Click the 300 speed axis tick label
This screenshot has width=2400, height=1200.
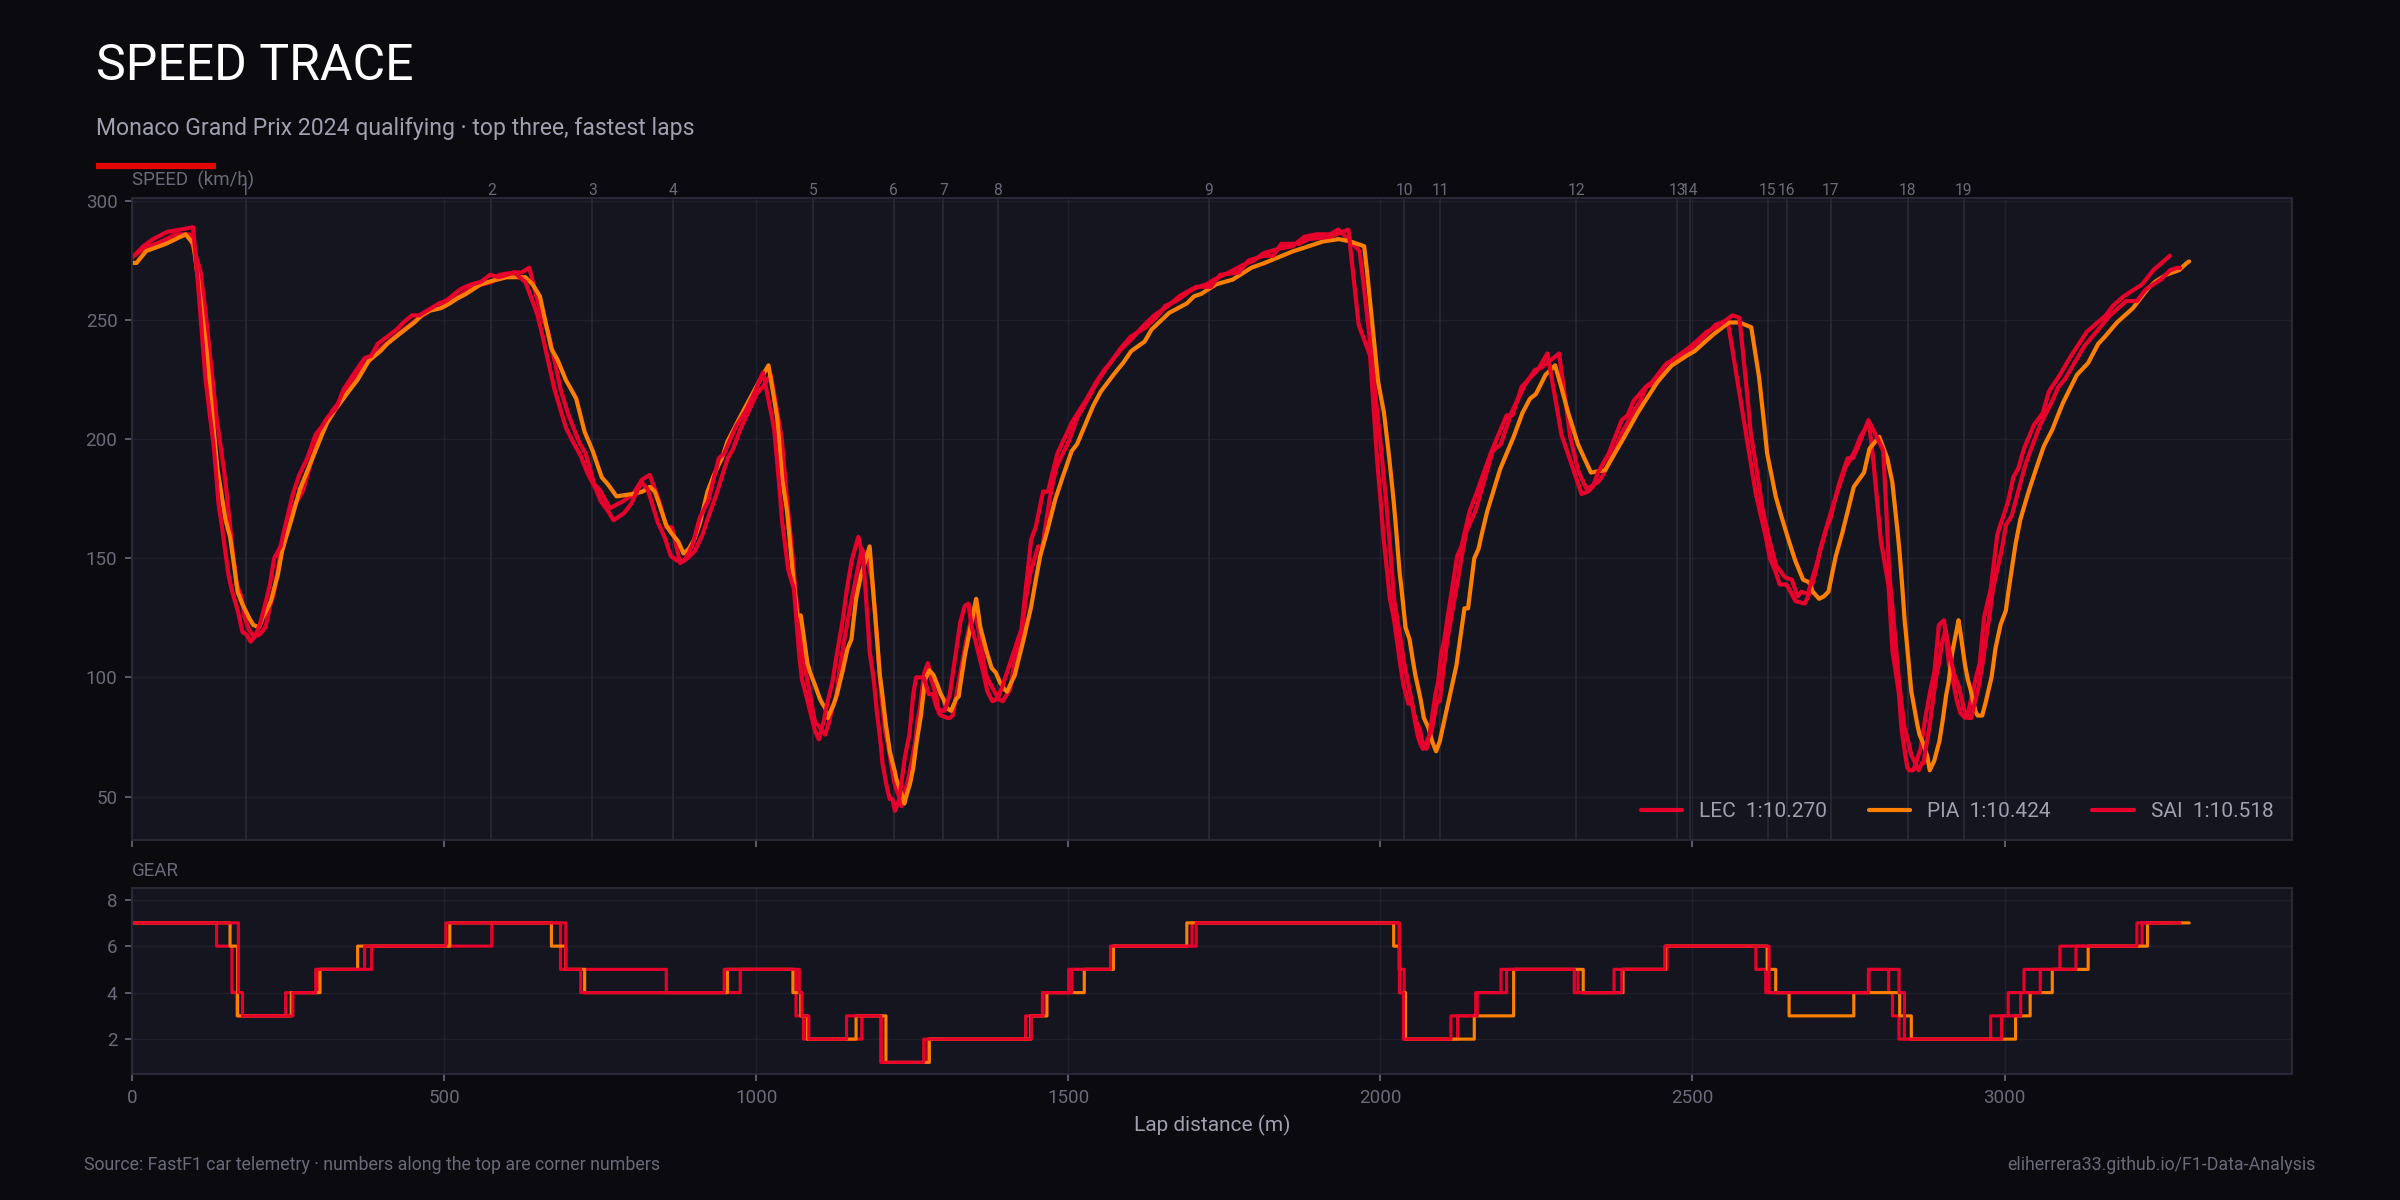pyautogui.click(x=102, y=202)
